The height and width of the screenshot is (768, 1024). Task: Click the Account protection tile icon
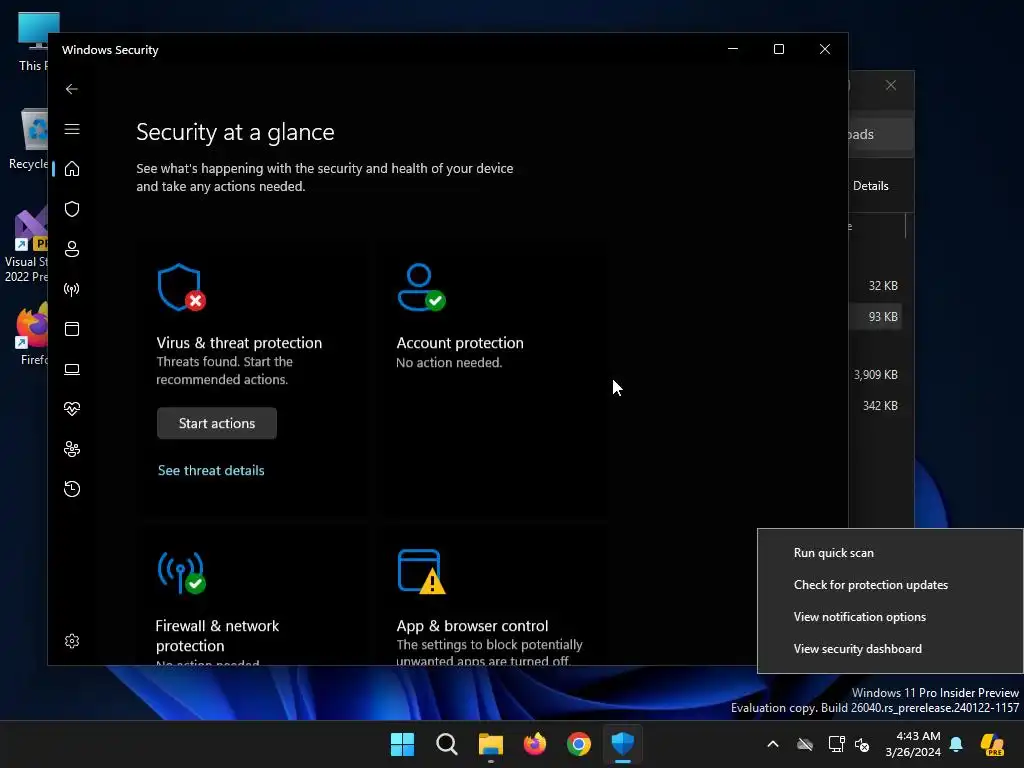point(421,287)
